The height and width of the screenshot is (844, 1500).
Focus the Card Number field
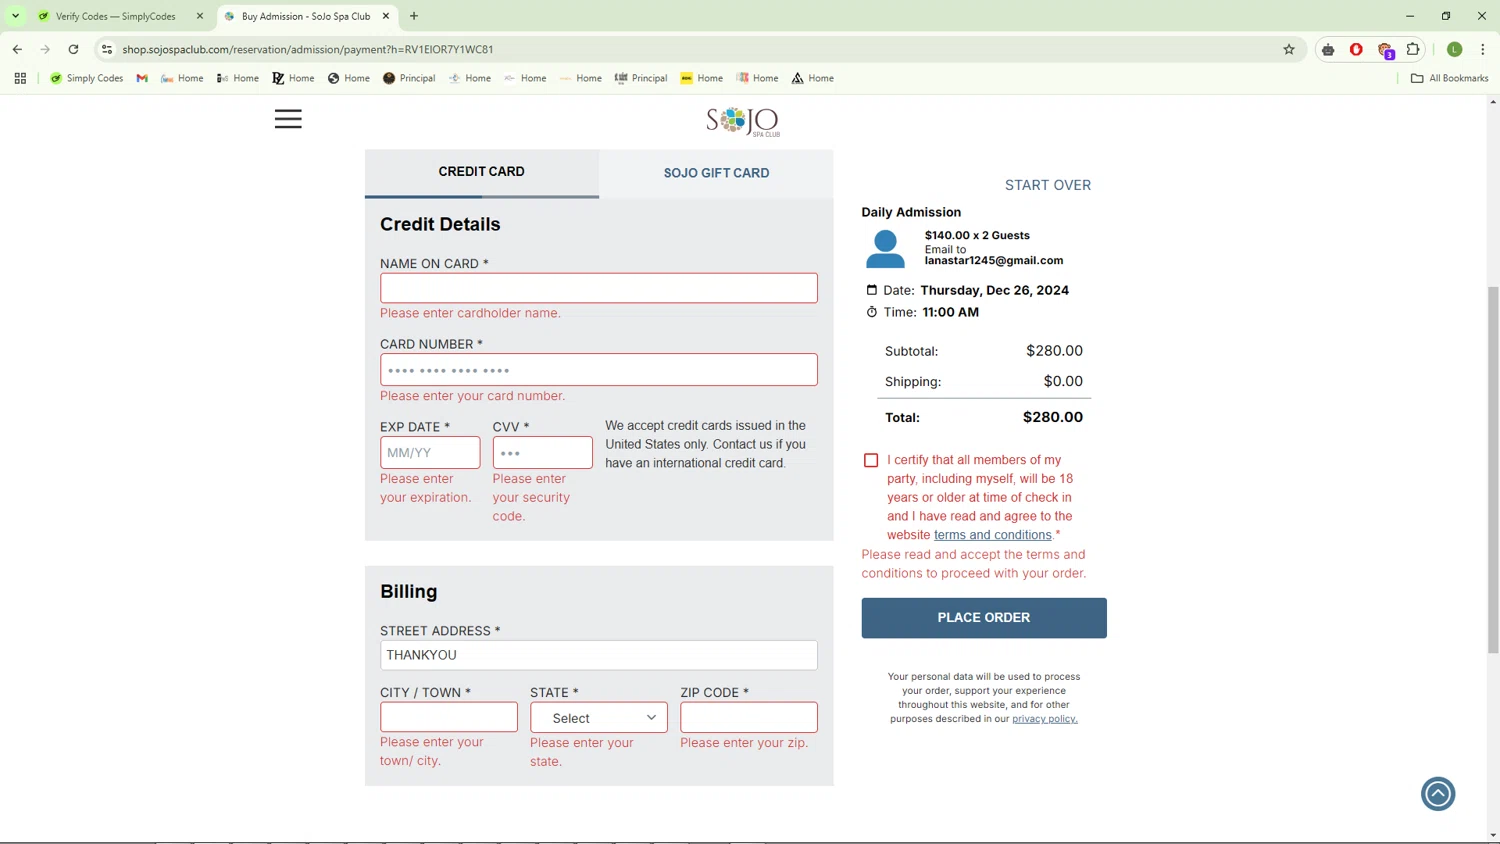tap(599, 370)
